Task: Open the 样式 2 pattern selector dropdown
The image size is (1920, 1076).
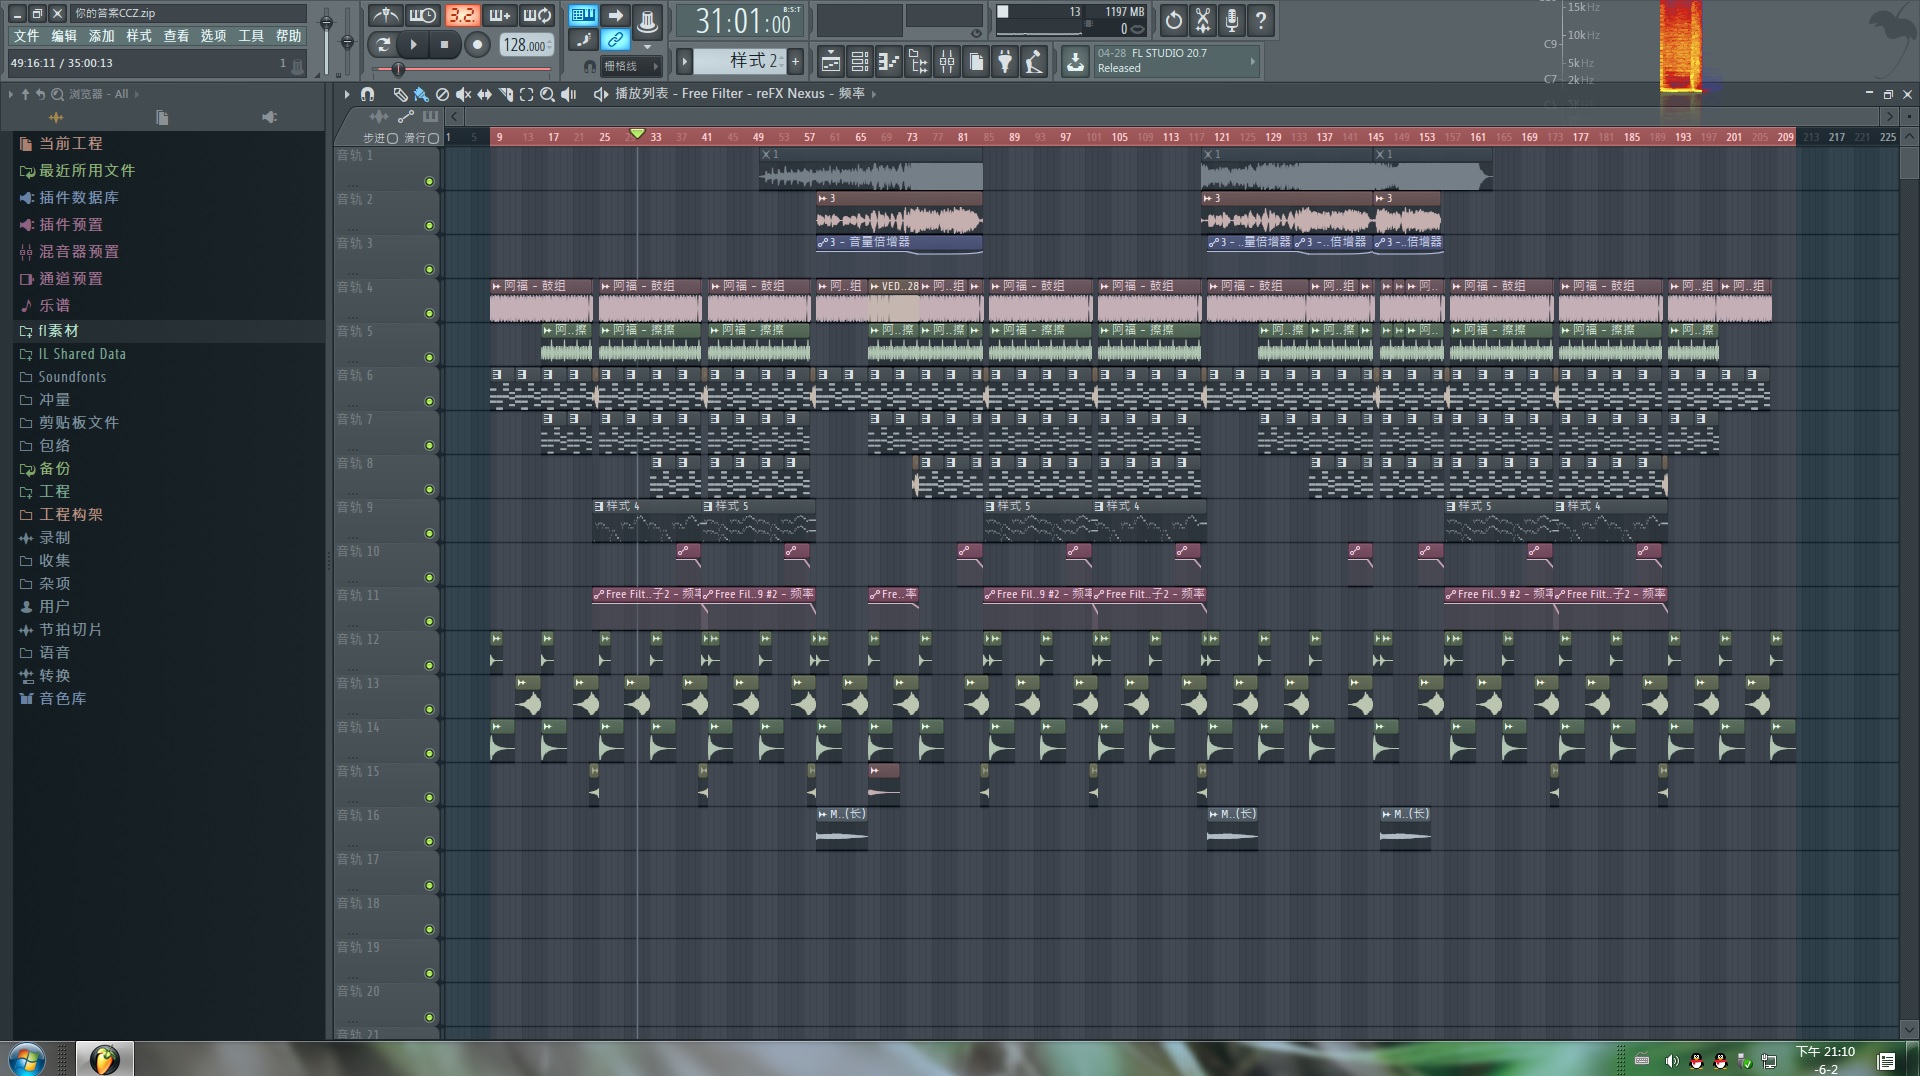Action: pyautogui.click(x=740, y=61)
